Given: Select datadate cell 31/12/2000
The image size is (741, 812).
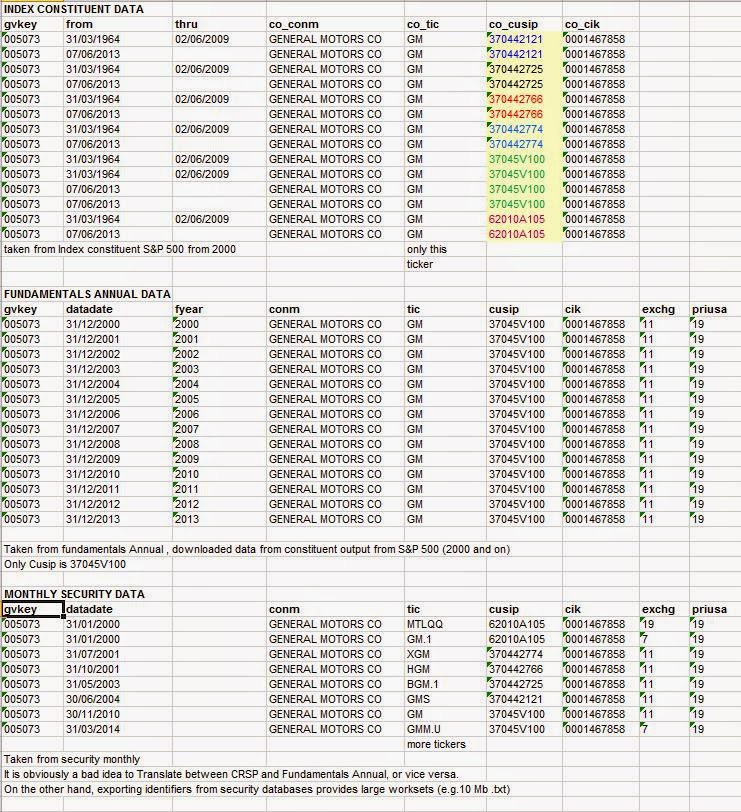Looking at the screenshot, I should point(118,324).
